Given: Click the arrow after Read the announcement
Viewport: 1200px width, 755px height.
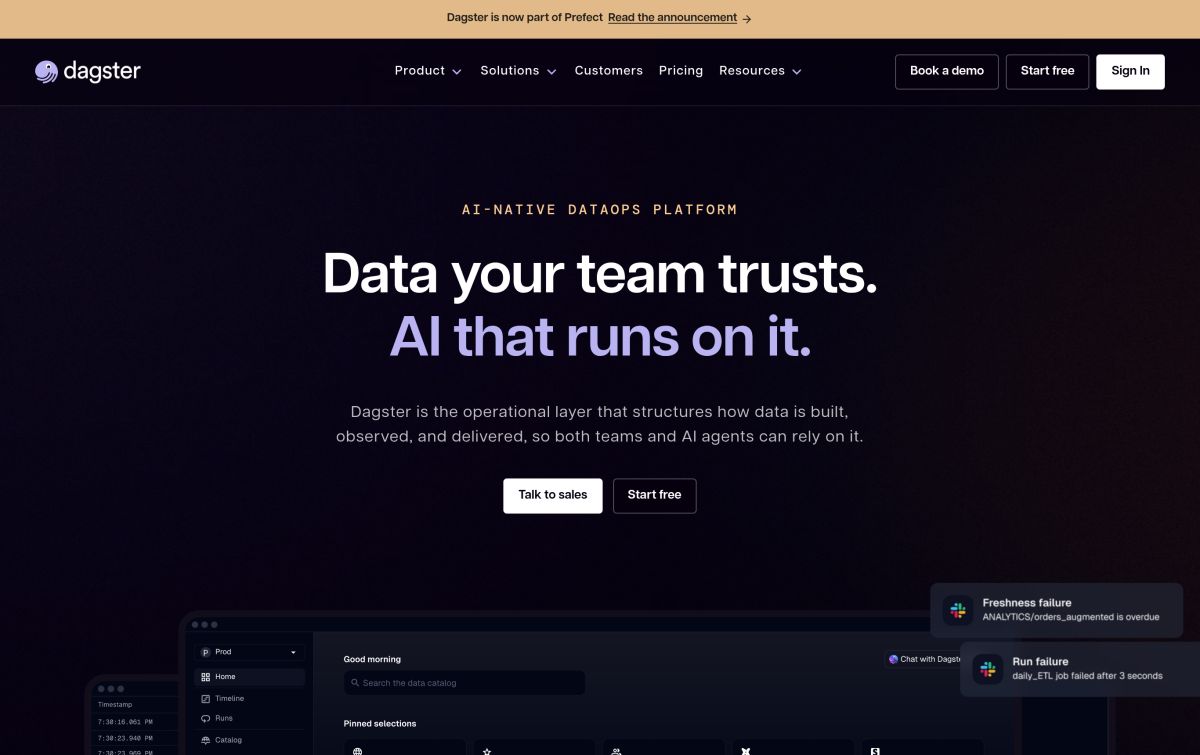Looking at the screenshot, I should coord(747,18).
